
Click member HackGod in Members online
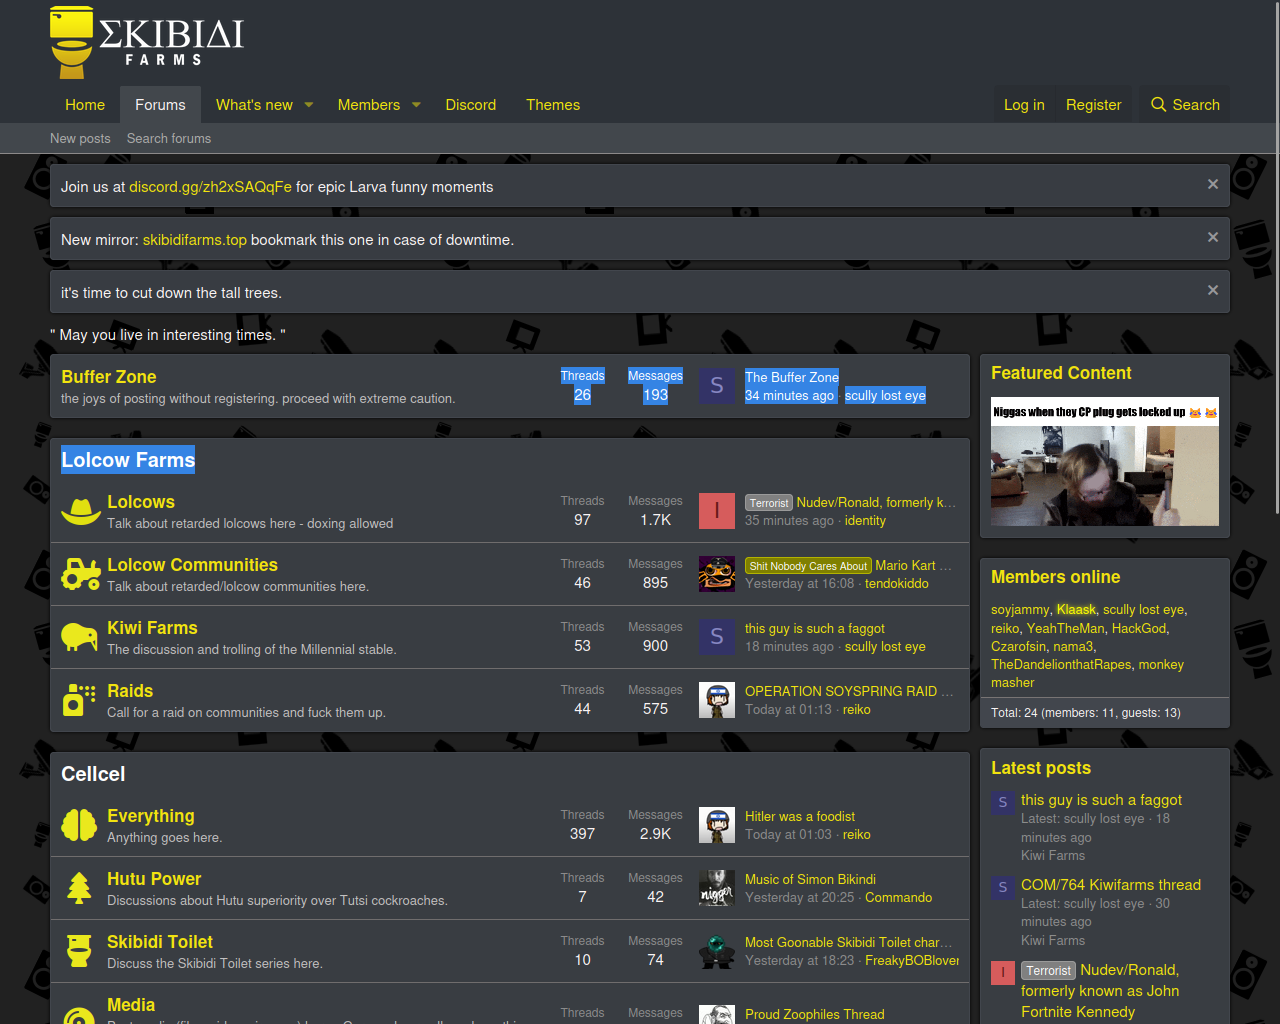click(x=1139, y=628)
